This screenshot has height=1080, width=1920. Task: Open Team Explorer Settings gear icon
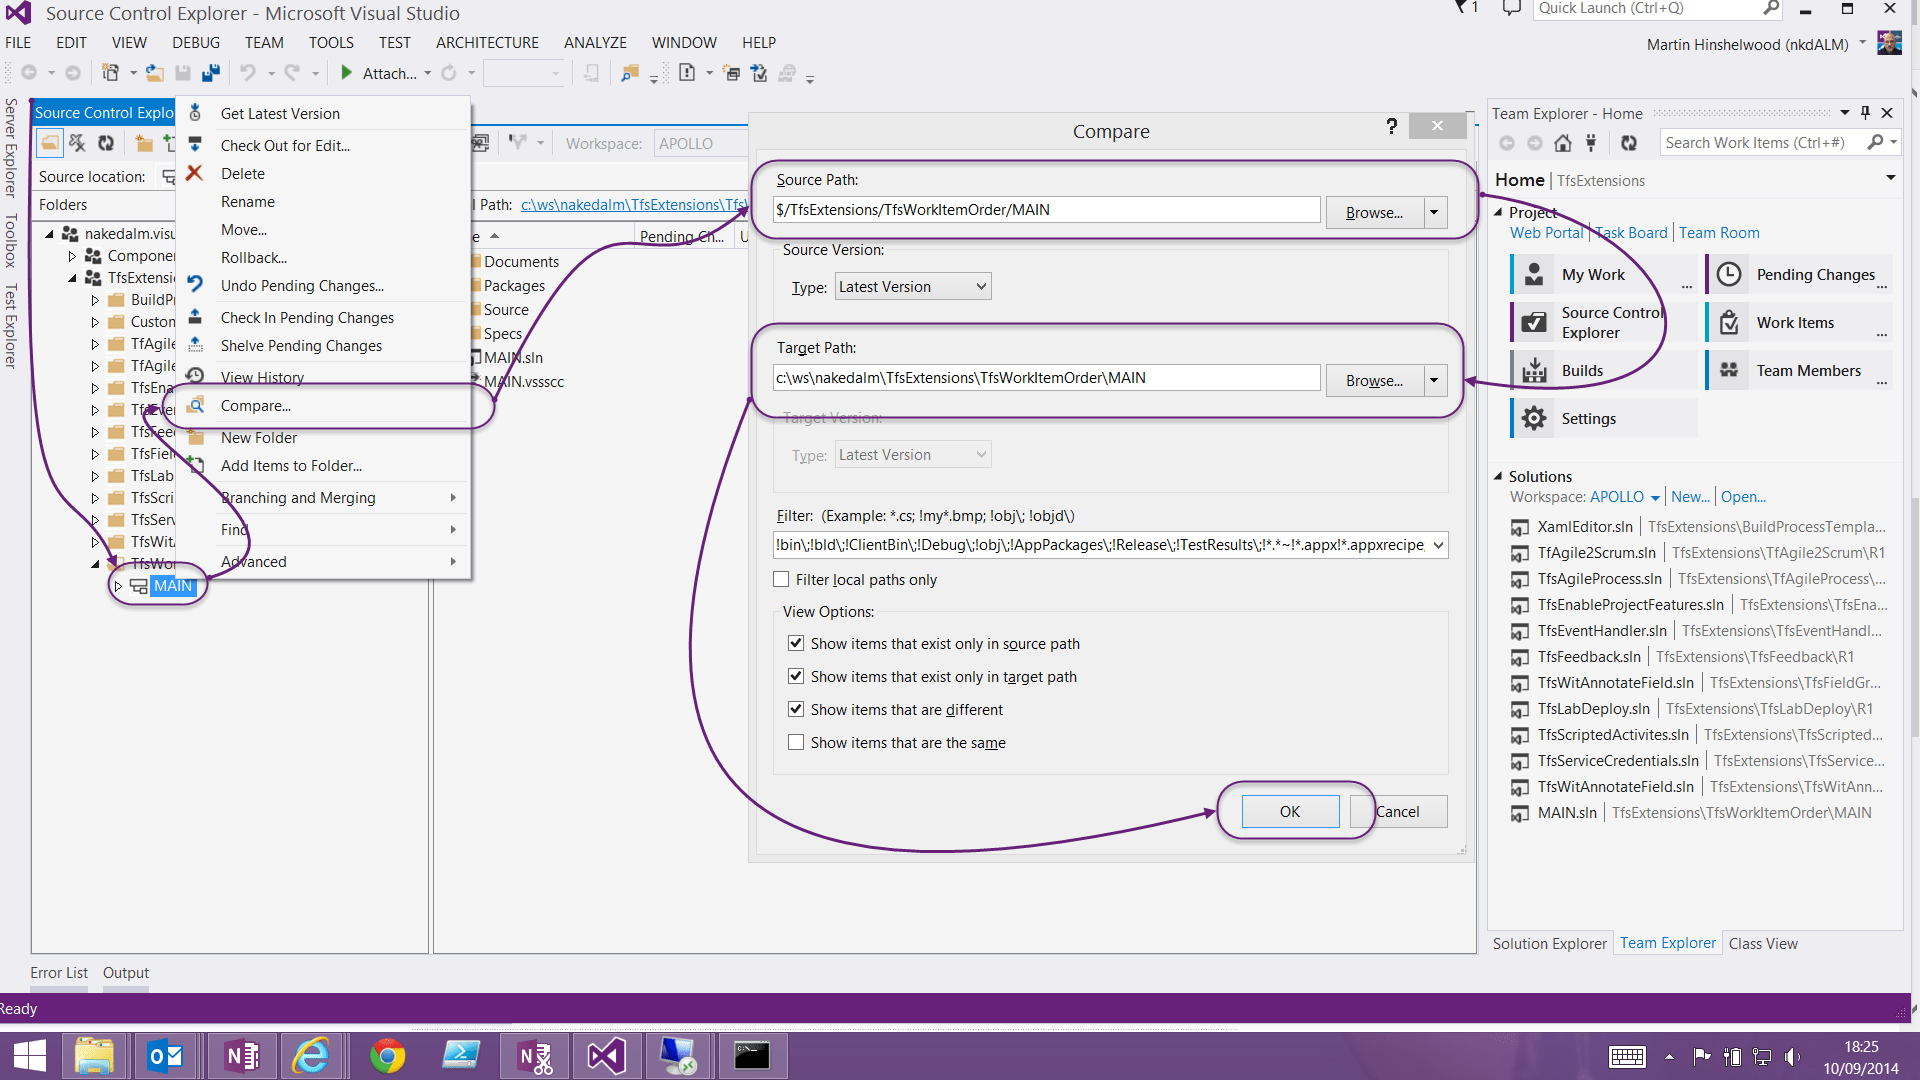1534,417
